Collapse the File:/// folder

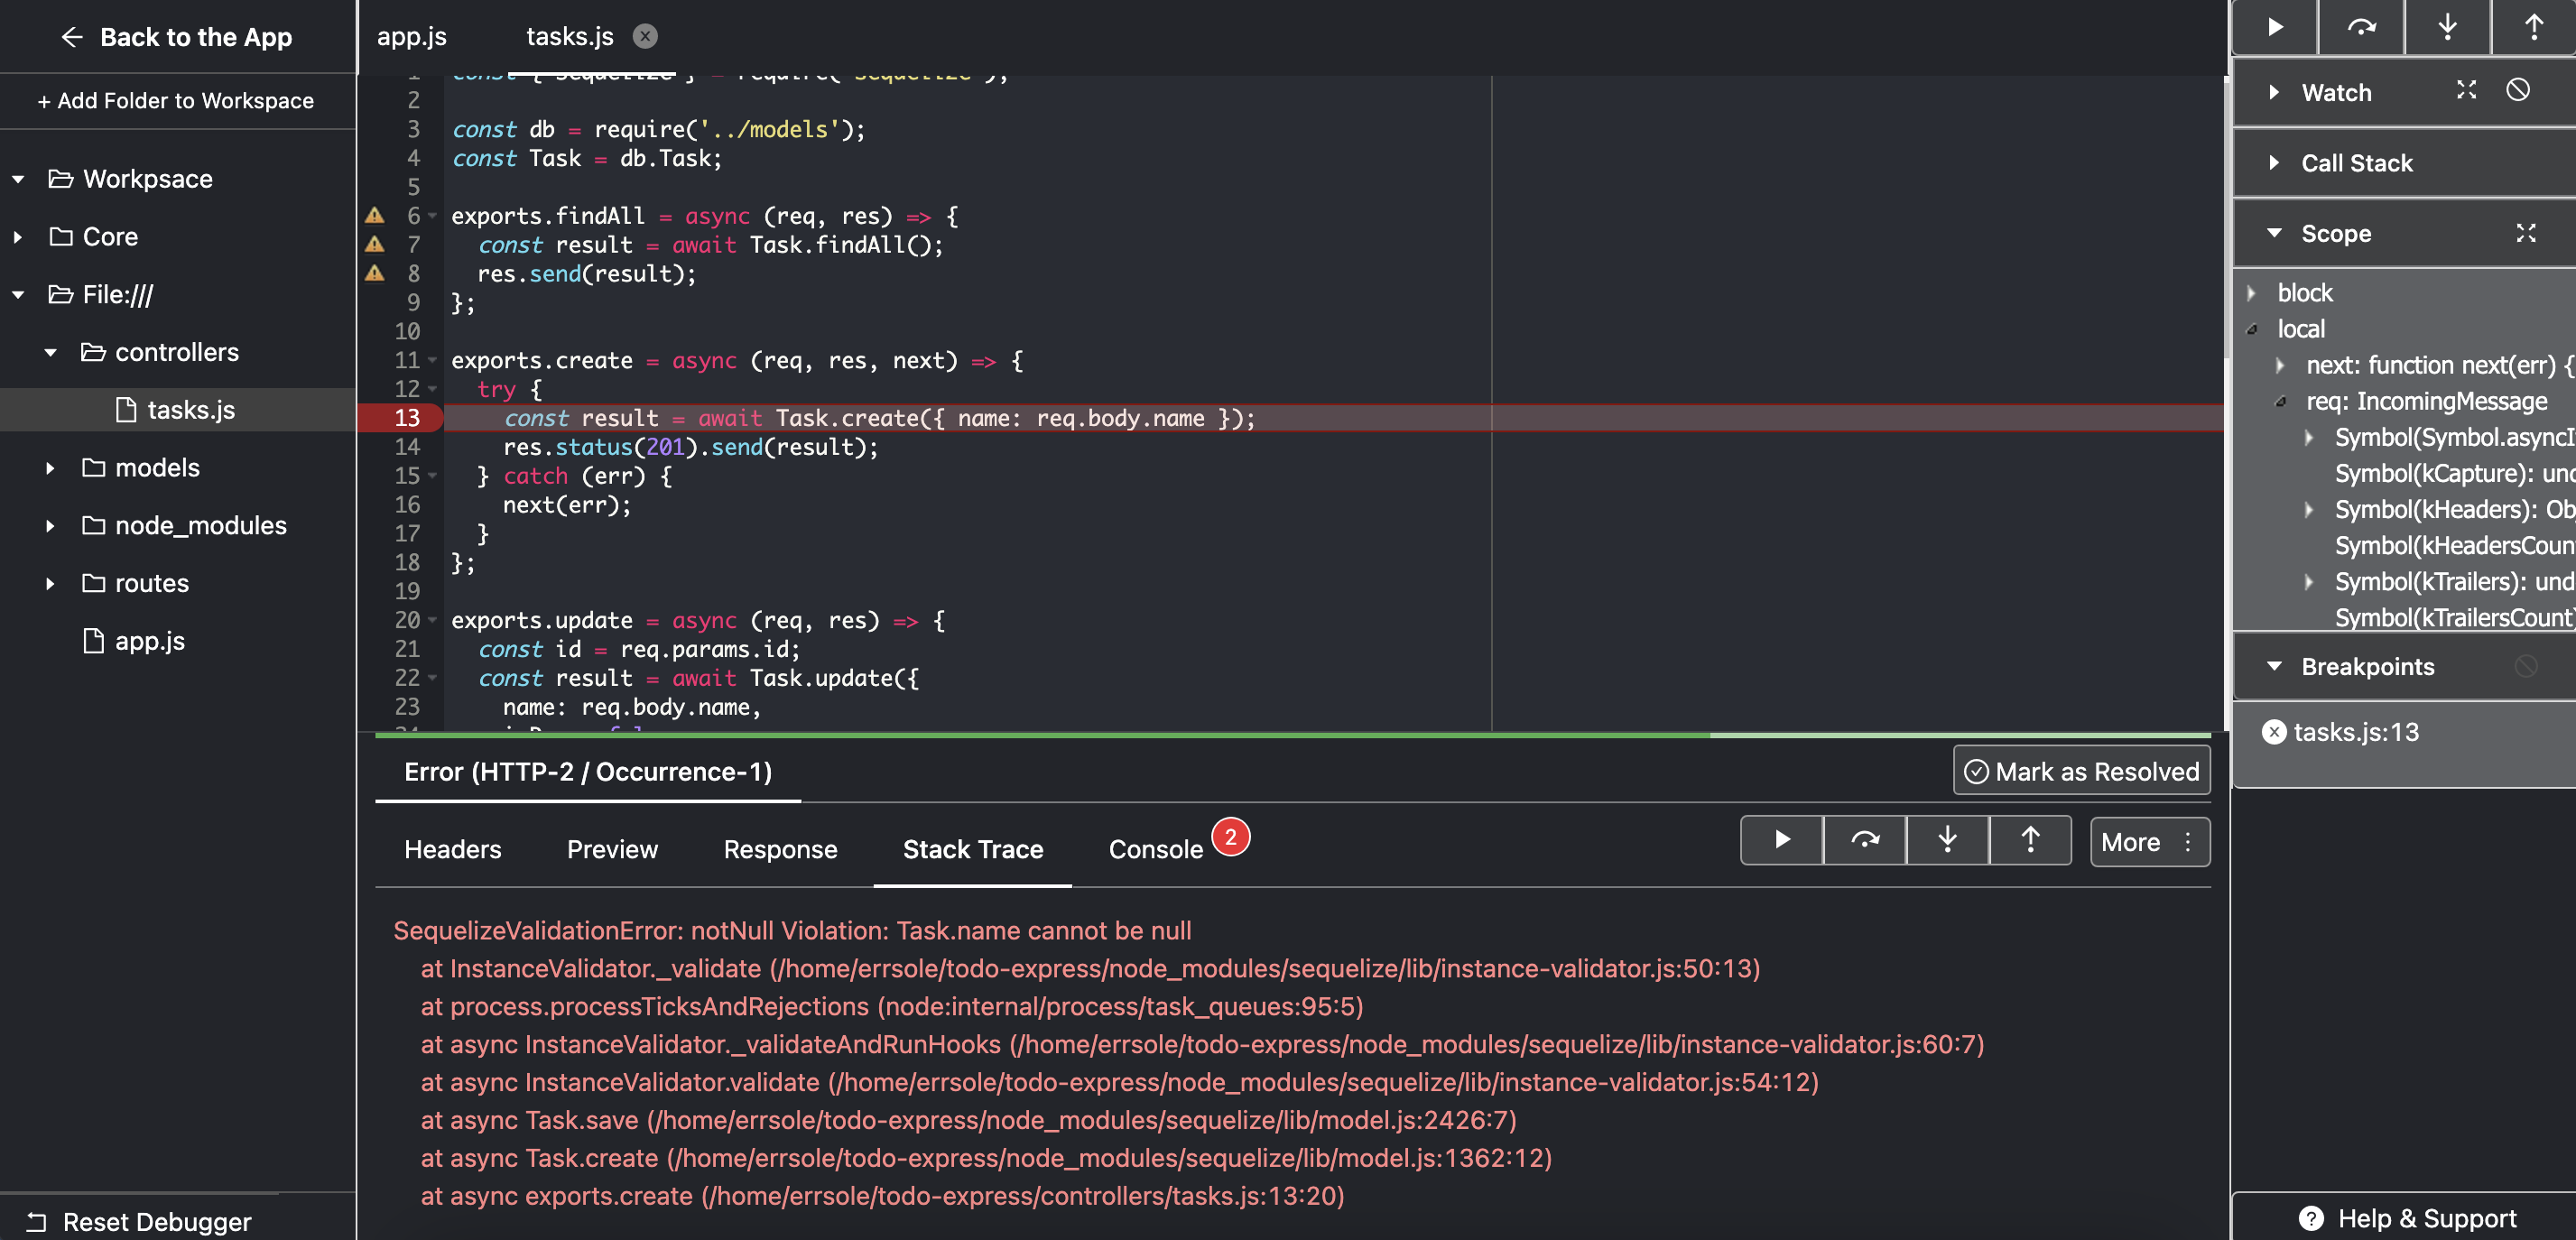[x=18, y=295]
